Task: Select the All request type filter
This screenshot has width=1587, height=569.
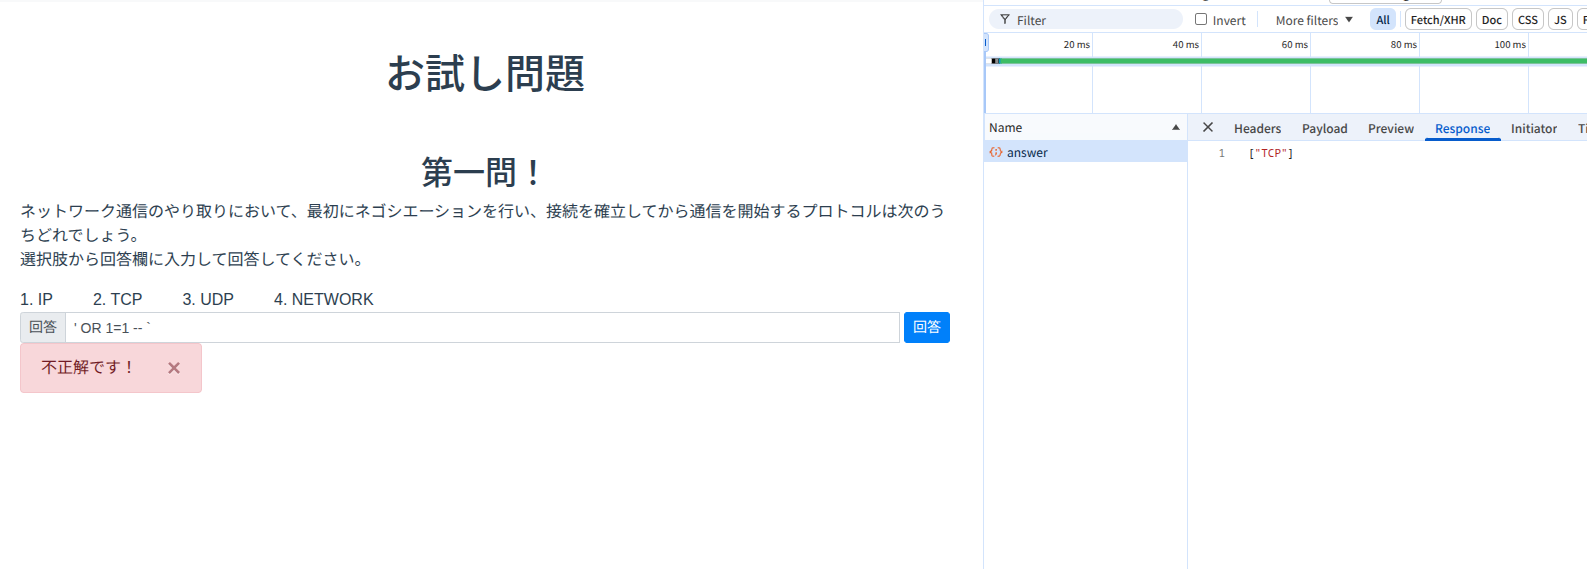Action: 1382,20
